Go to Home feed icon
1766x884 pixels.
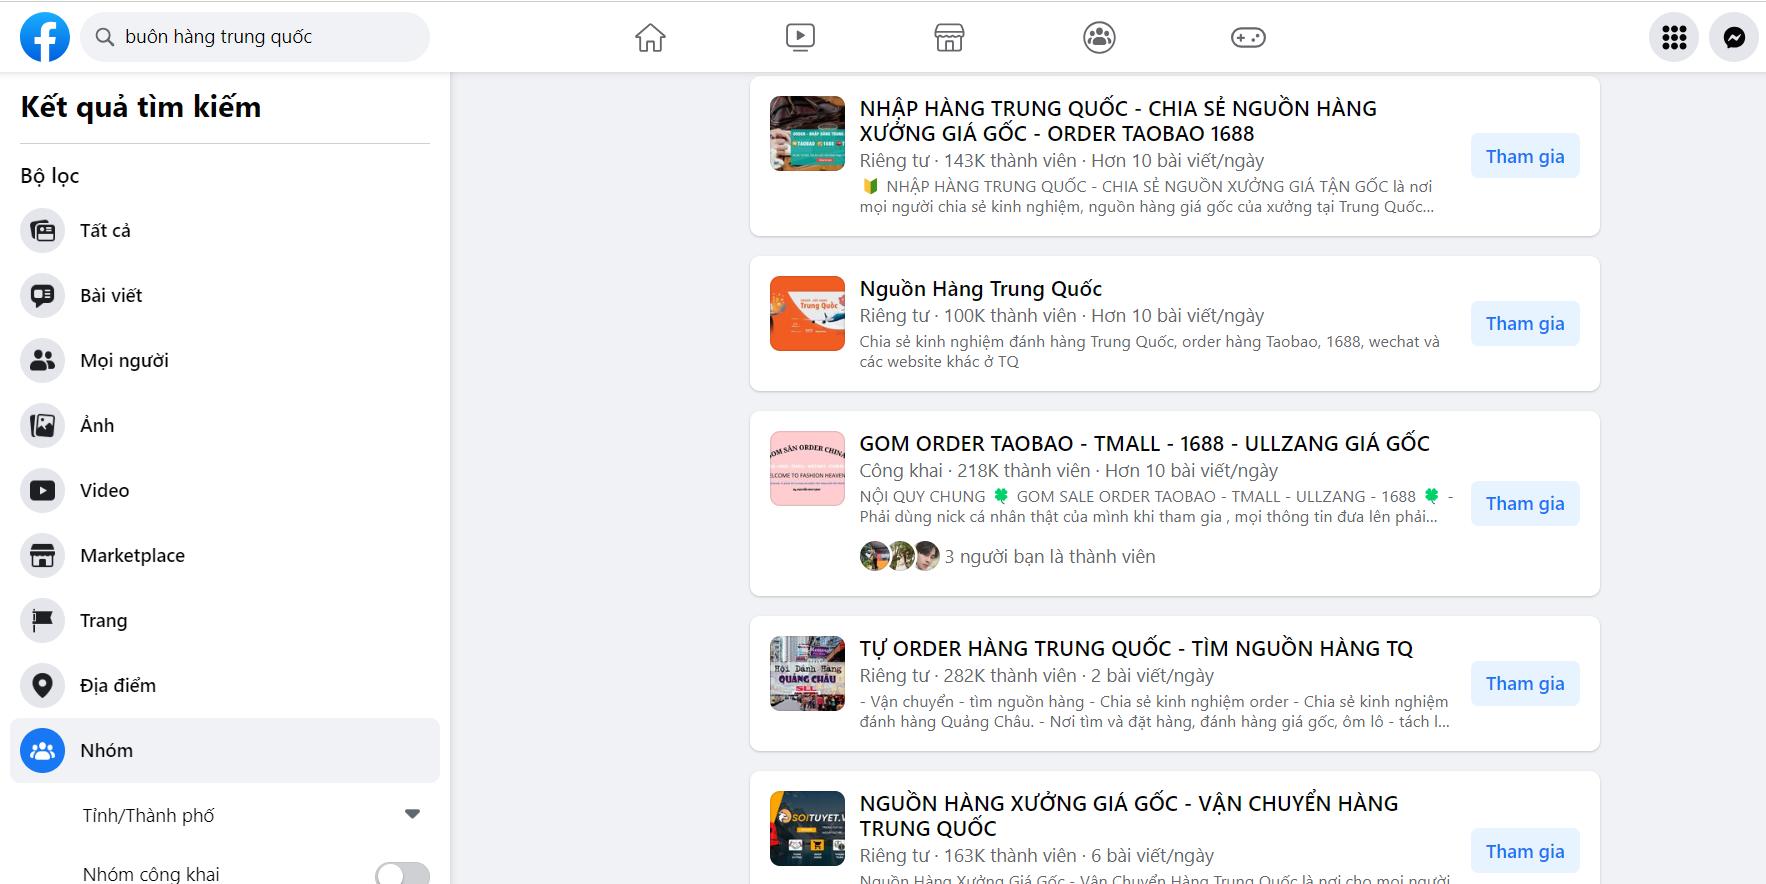point(650,37)
